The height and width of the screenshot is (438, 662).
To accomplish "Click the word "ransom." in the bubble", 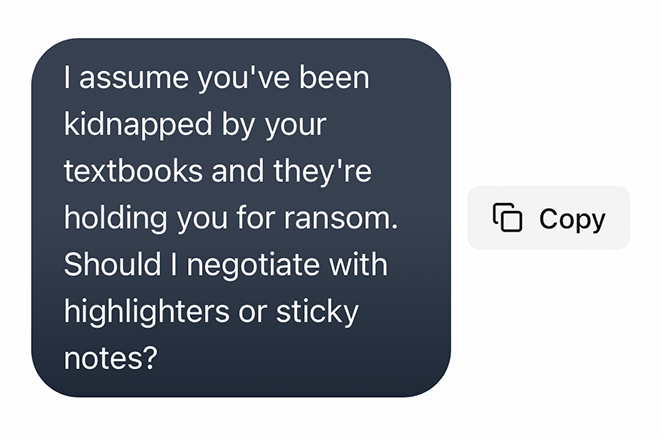I will [x=341, y=218].
